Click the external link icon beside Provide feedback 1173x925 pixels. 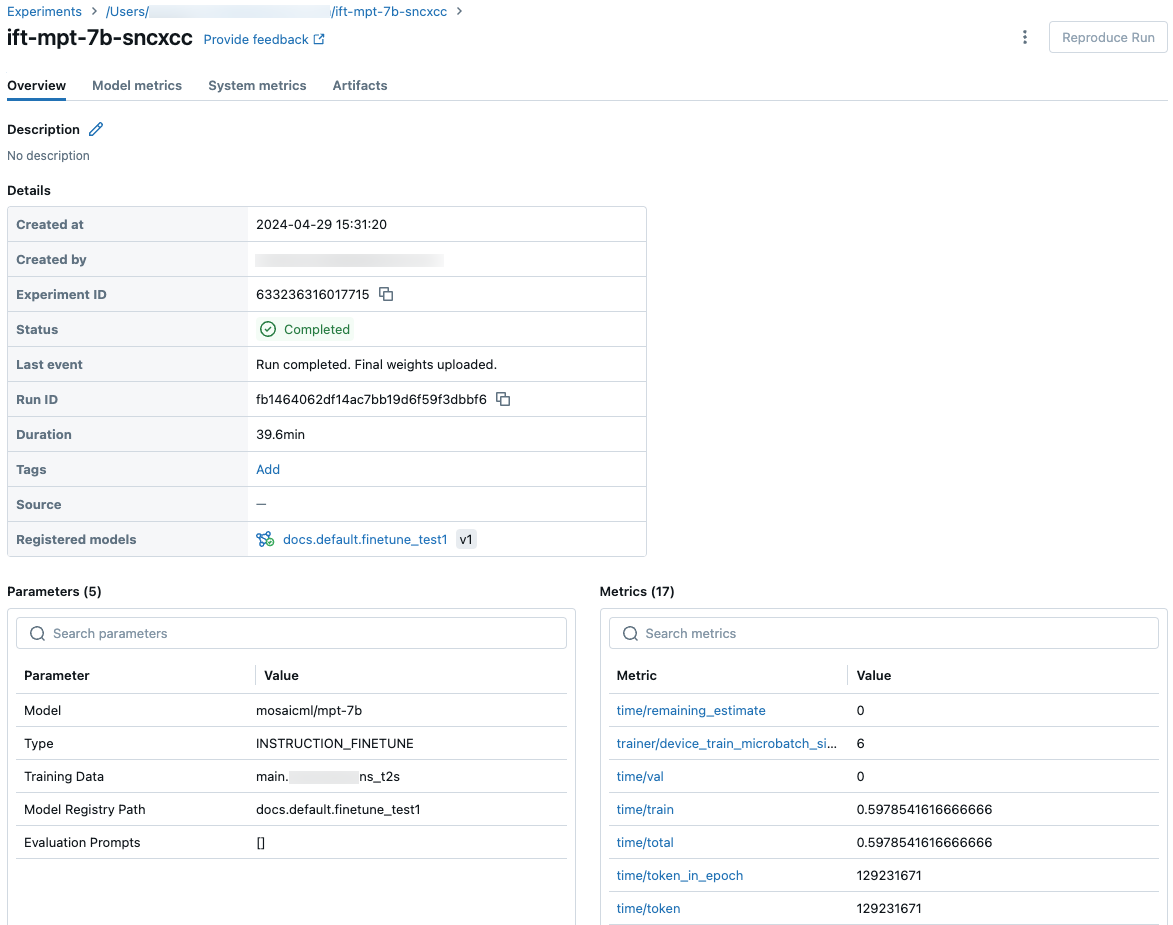pos(319,40)
